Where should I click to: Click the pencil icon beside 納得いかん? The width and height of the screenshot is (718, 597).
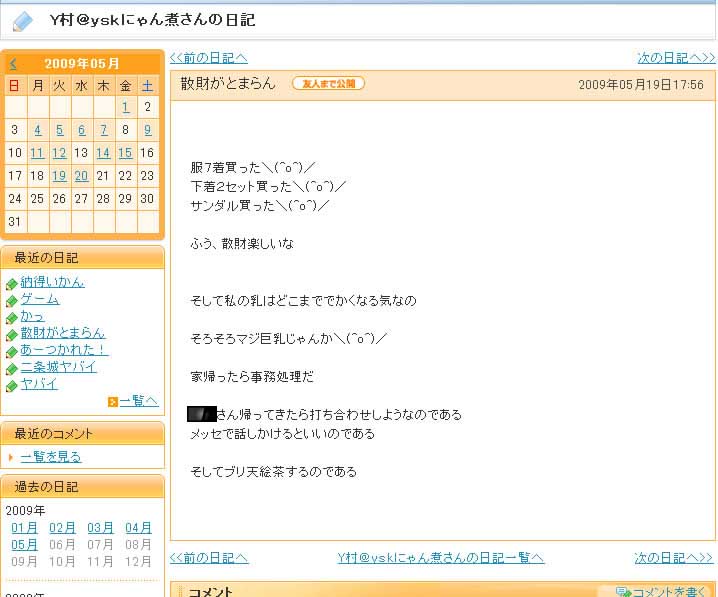pyautogui.click(x=11, y=284)
